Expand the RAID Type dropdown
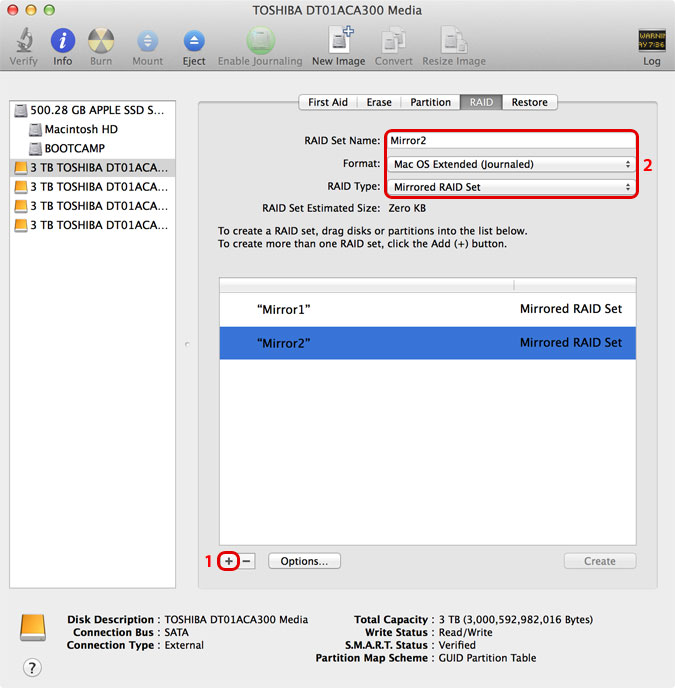The width and height of the screenshot is (675, 688). click(511, 187)
